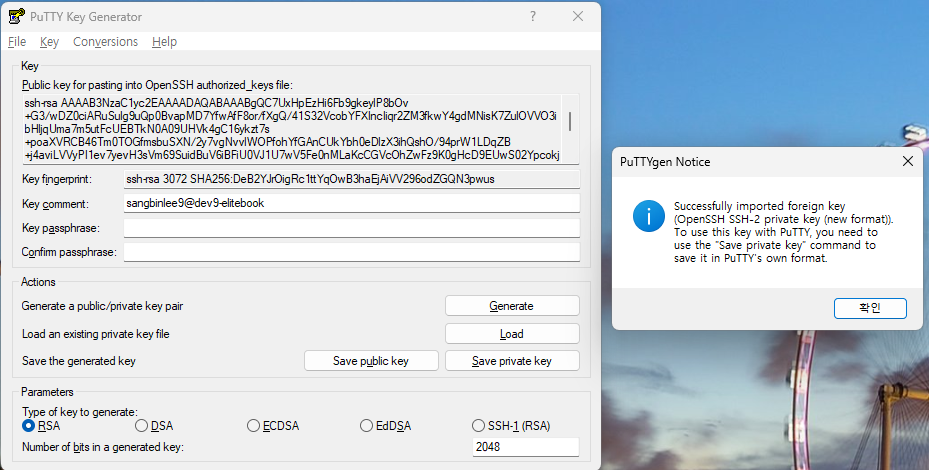This screenshot has height=470, width=929.
Task: Click the Key comment field
Action: (351, 203)
